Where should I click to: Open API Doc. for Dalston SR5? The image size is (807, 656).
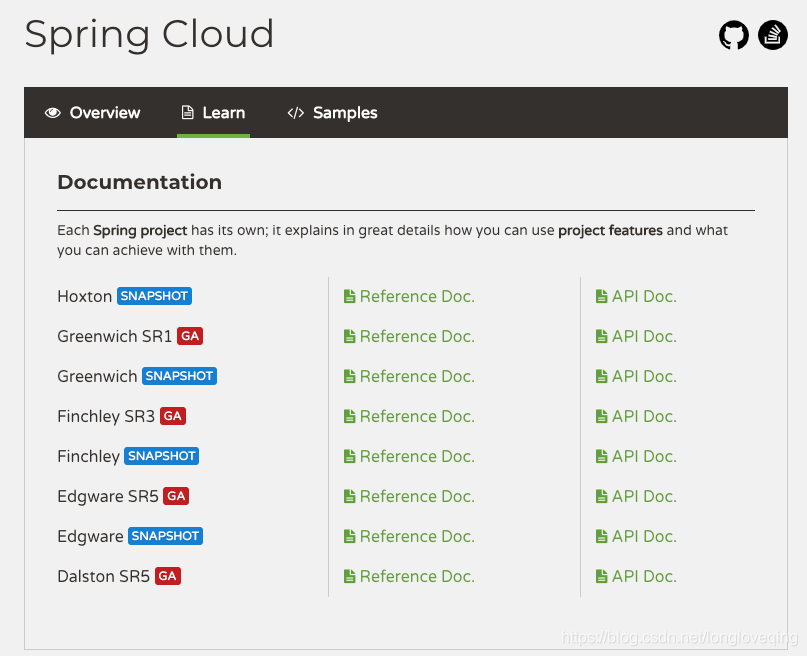[x=636, y=576]
